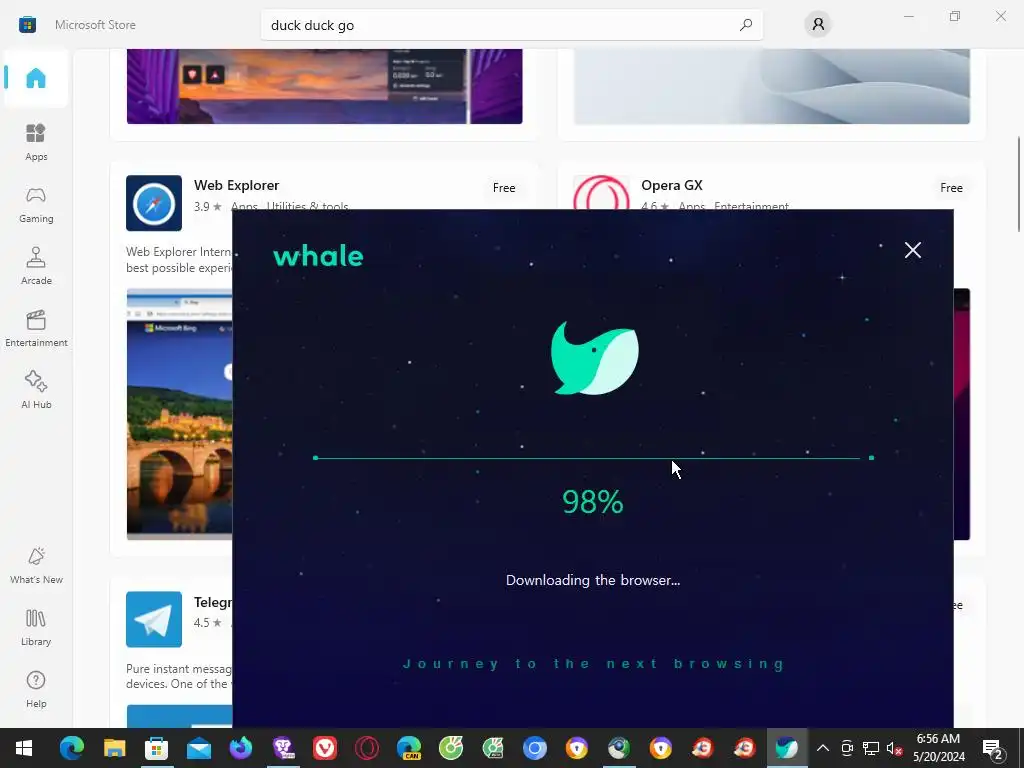Open the Library in the sidebar

[x=36, y=627]
